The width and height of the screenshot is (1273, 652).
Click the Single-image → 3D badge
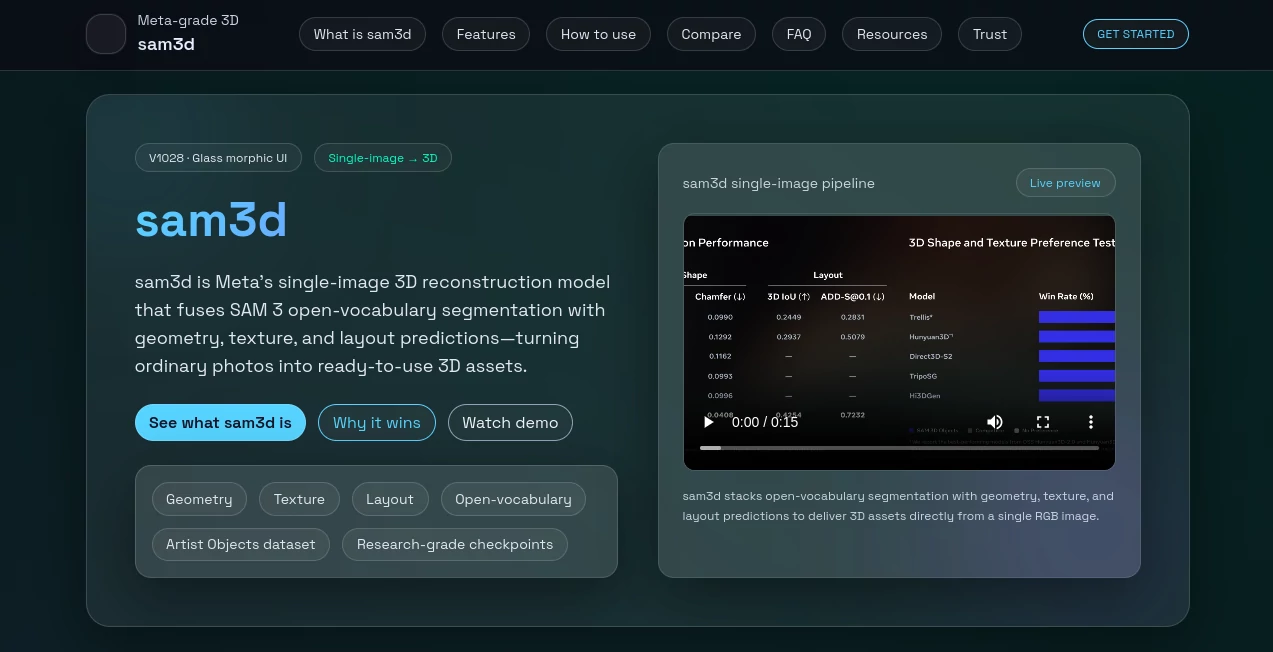382,157
